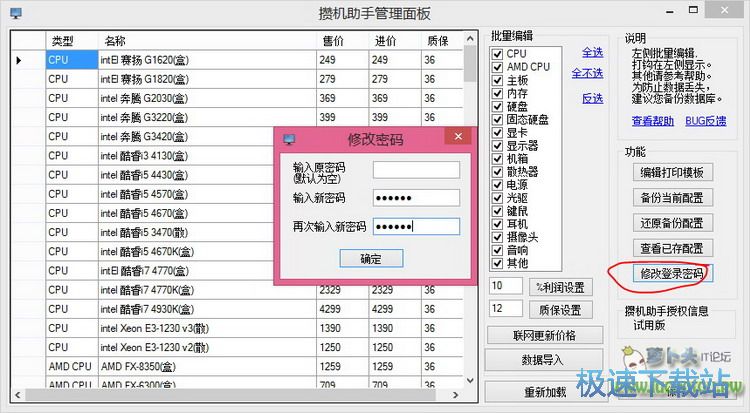
Task: Toggle the 显卡 checkbox
Action: click(497, 132)
